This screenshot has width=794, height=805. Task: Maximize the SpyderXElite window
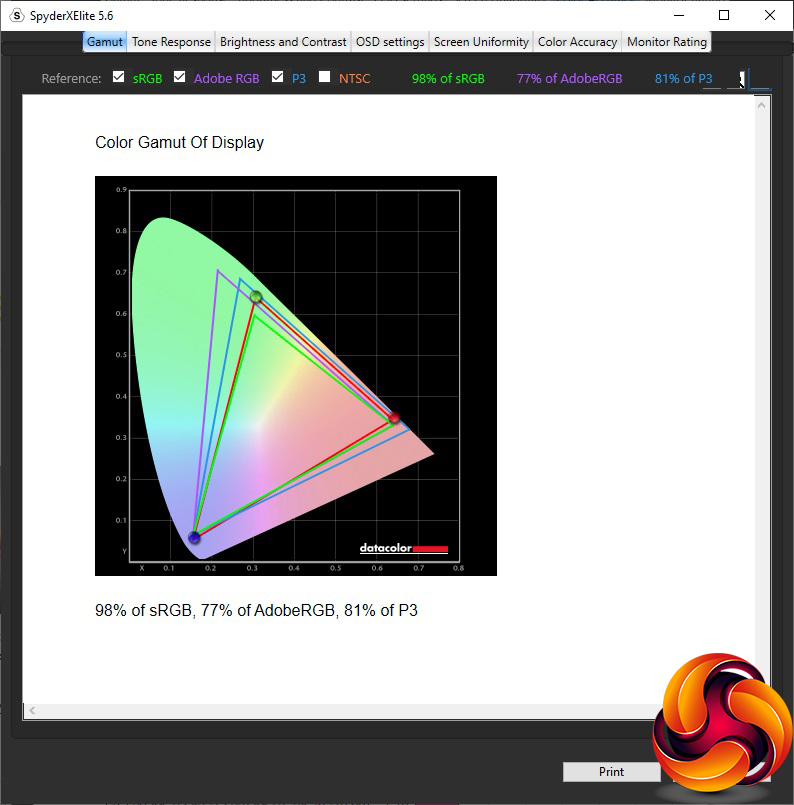(724, 15)
